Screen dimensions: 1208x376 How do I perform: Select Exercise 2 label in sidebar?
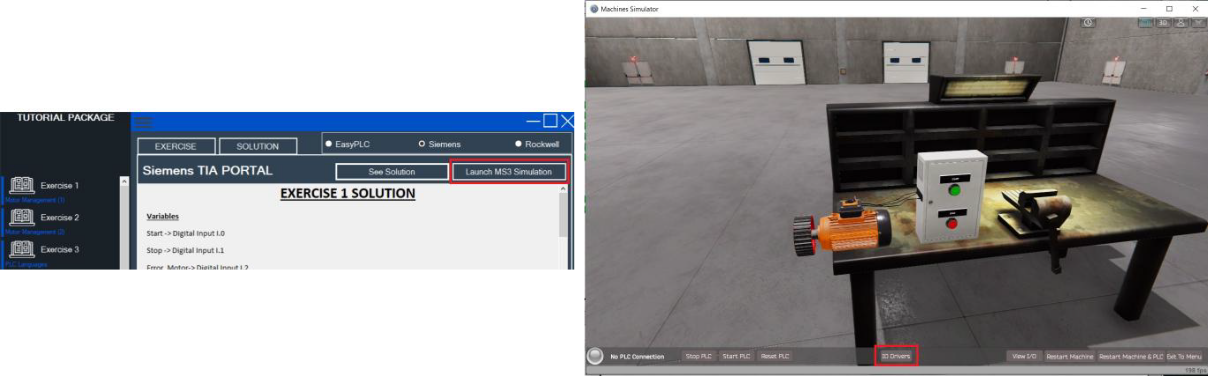[x=60, y=217]
